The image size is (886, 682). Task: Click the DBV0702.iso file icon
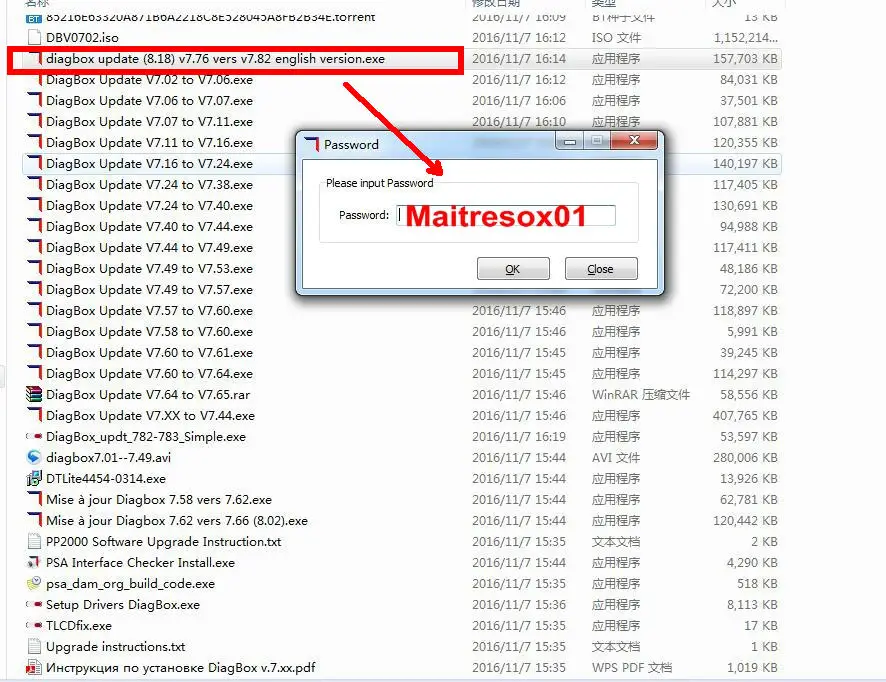(x=34, y=38)
